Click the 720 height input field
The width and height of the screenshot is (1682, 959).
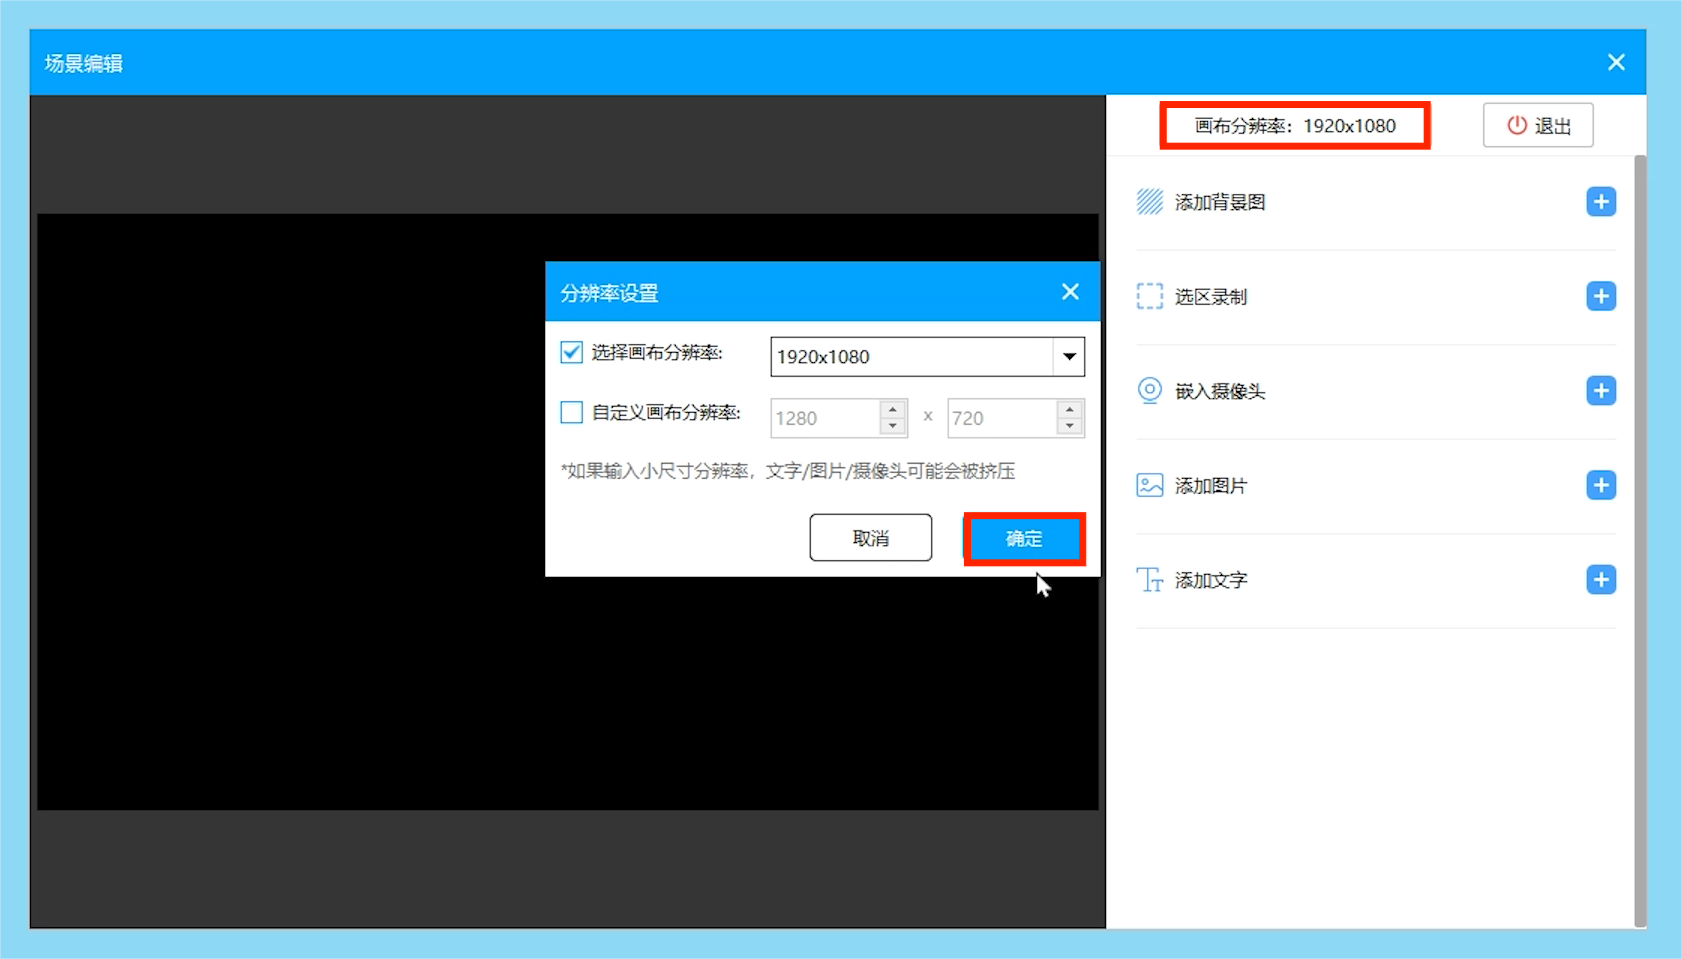tap(1000, 418)
